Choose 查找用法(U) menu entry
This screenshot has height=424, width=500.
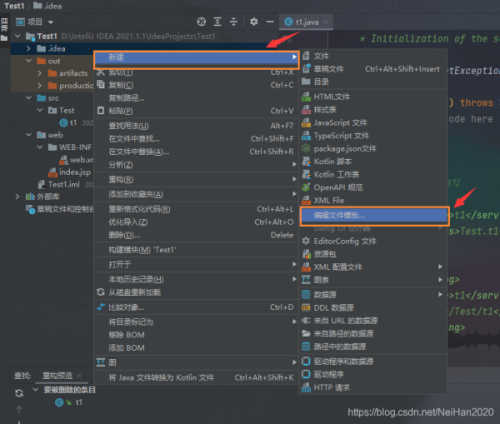[196, 126]
